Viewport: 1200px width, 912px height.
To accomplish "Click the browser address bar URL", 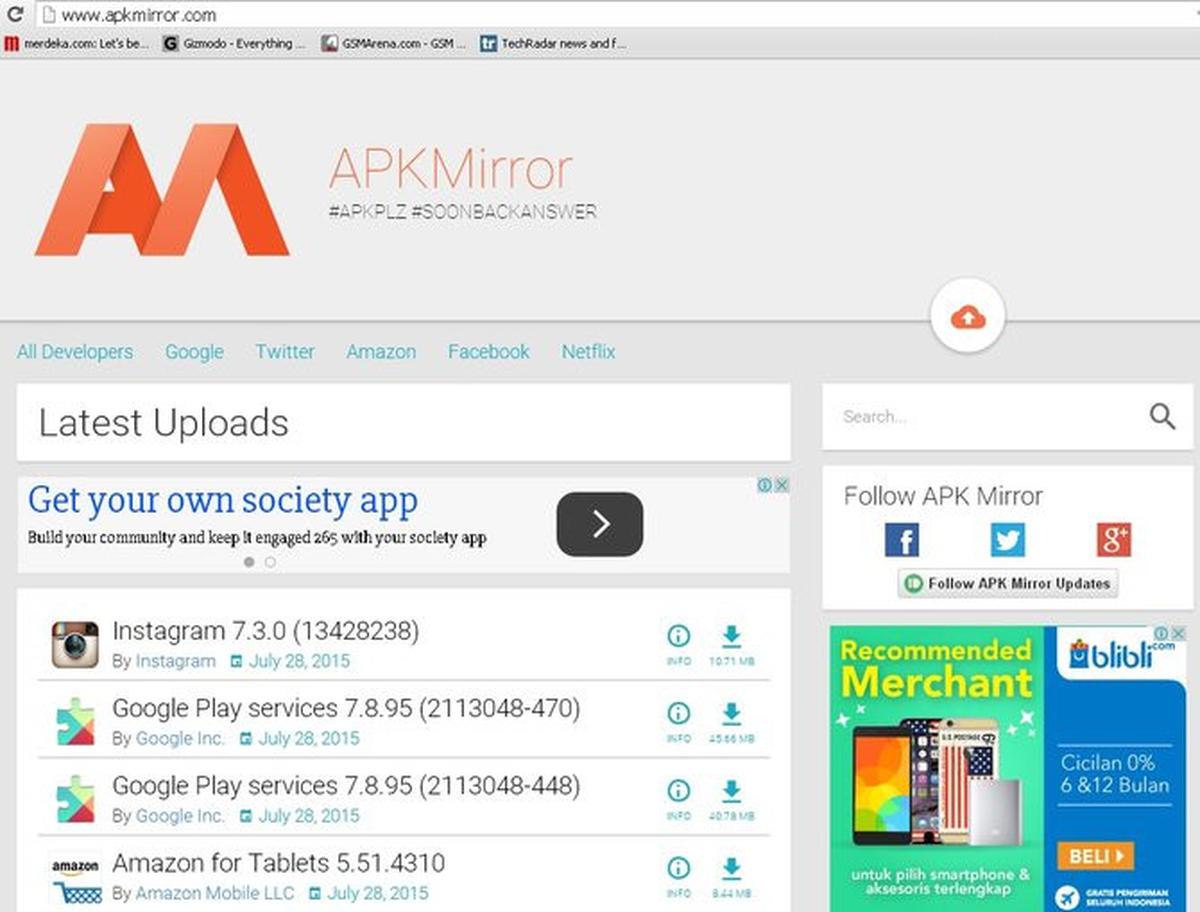I will (139, 15).
